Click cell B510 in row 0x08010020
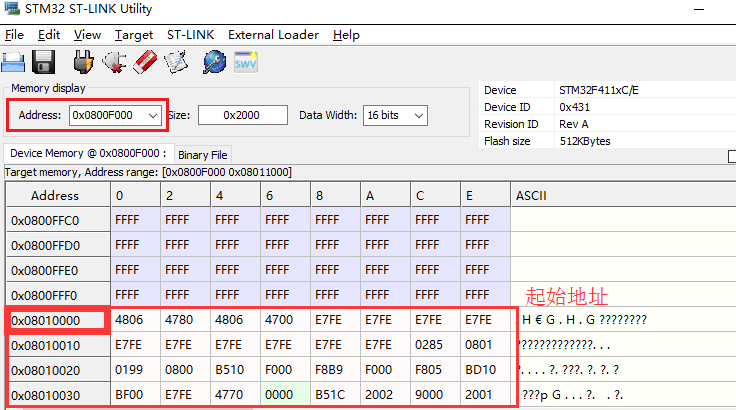 click(x=236, y=370)
